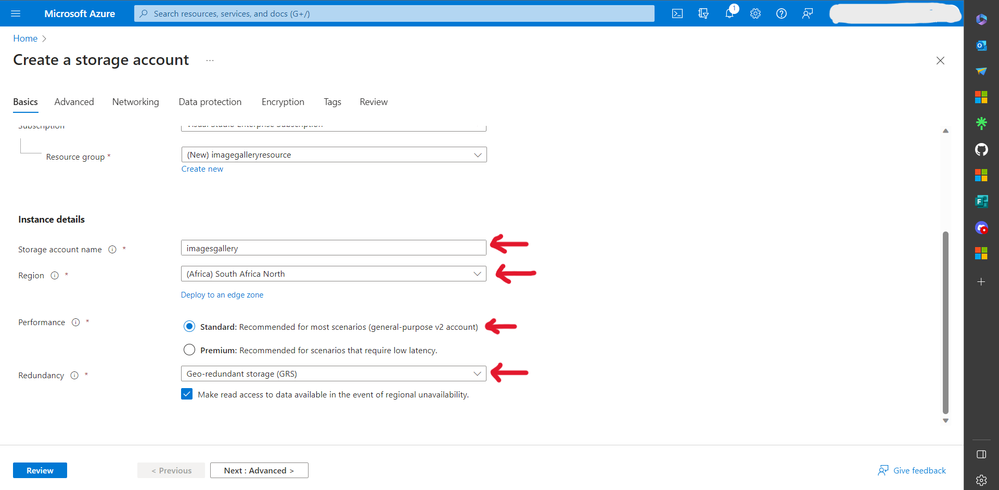The width and height of the screenshot is (999, 490).
Task: Open the Azure portal hamburger menu
Action: (x=16, y=13)
